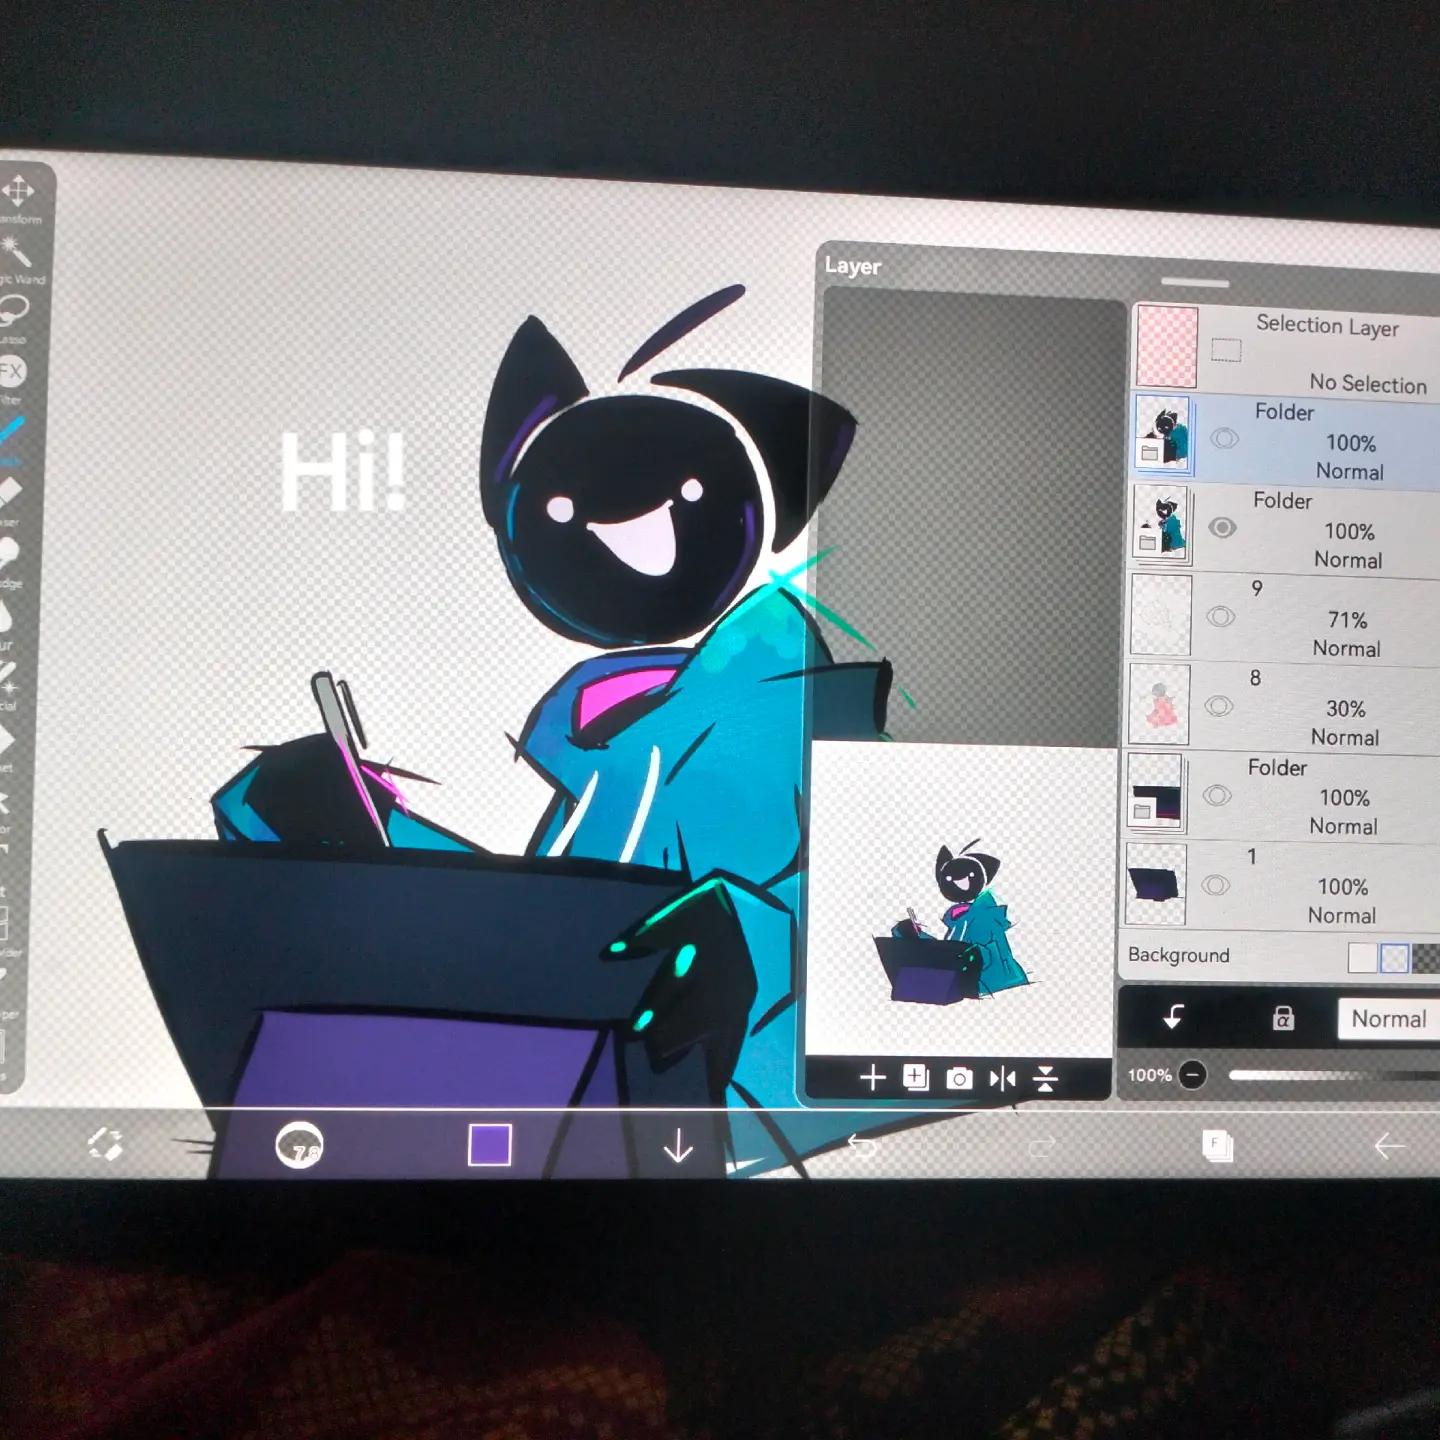Click the "No Selection" text
This screenshot has height=1440, width=1440.
click(x=1368, y=383)
